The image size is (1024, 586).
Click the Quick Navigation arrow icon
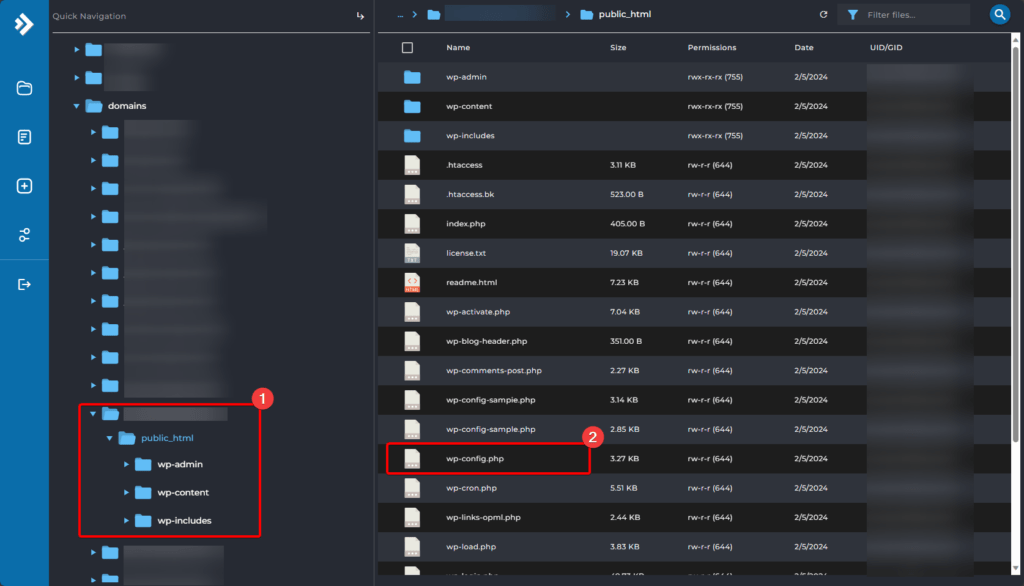(x=360, y=16)
